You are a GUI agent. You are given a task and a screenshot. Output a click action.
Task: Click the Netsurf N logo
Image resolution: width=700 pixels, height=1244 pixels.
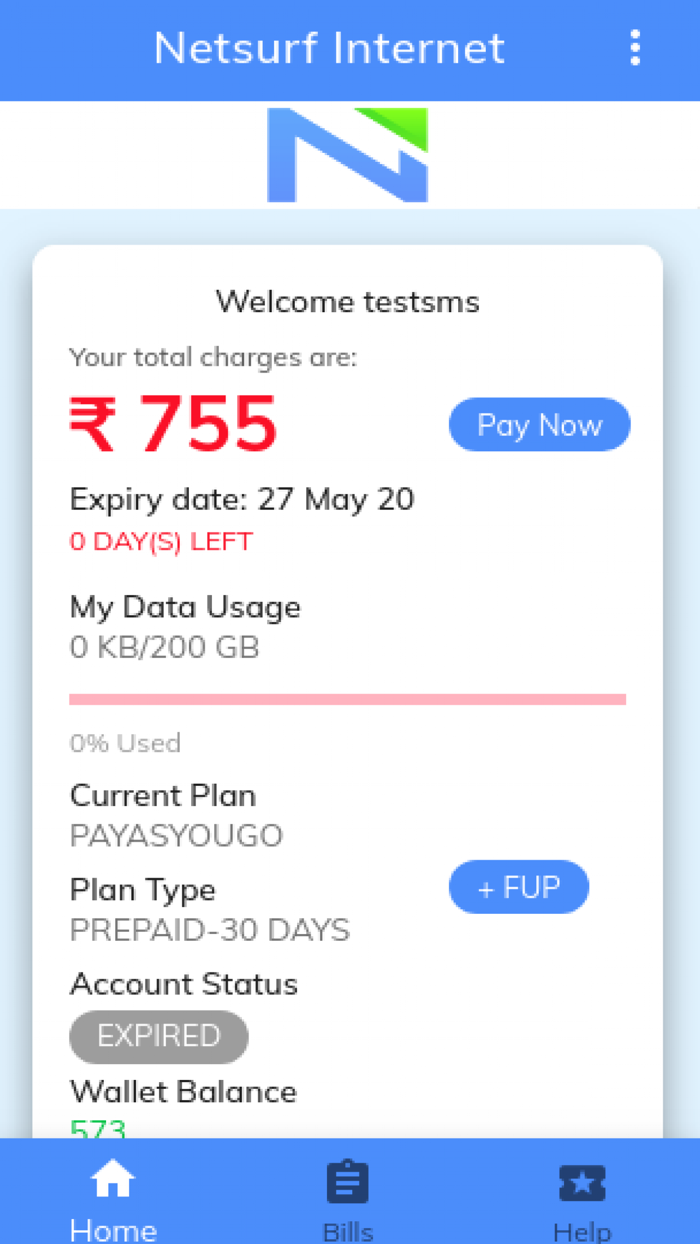(x=347, y=155)
